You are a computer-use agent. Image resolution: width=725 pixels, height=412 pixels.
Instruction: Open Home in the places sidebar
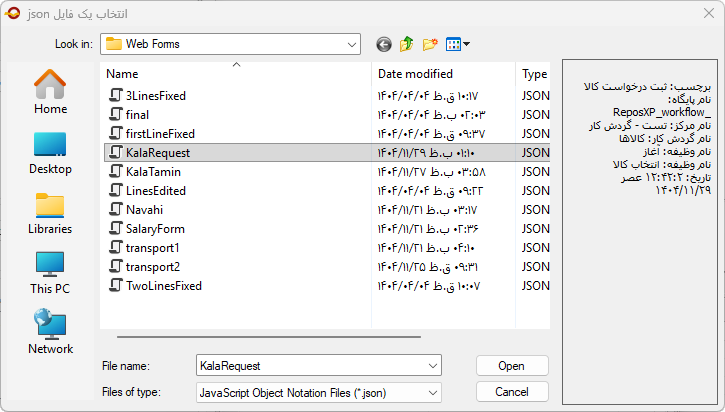tap(50, 92)
